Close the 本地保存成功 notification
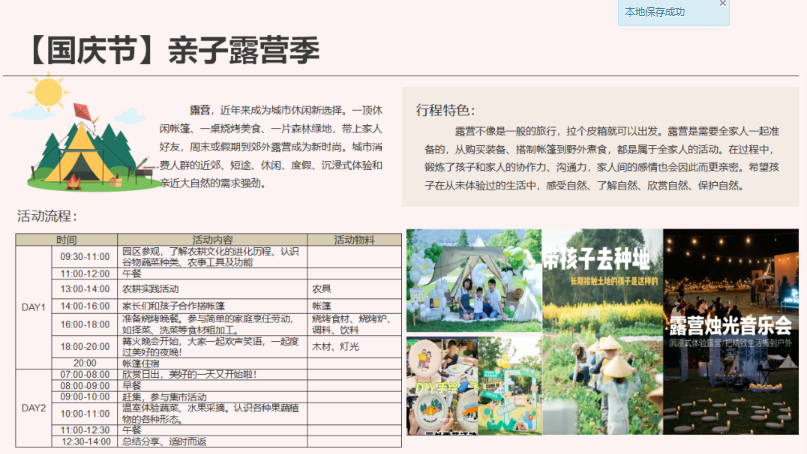This screenshot has width=807, height=454. click(x=723, y=4)
